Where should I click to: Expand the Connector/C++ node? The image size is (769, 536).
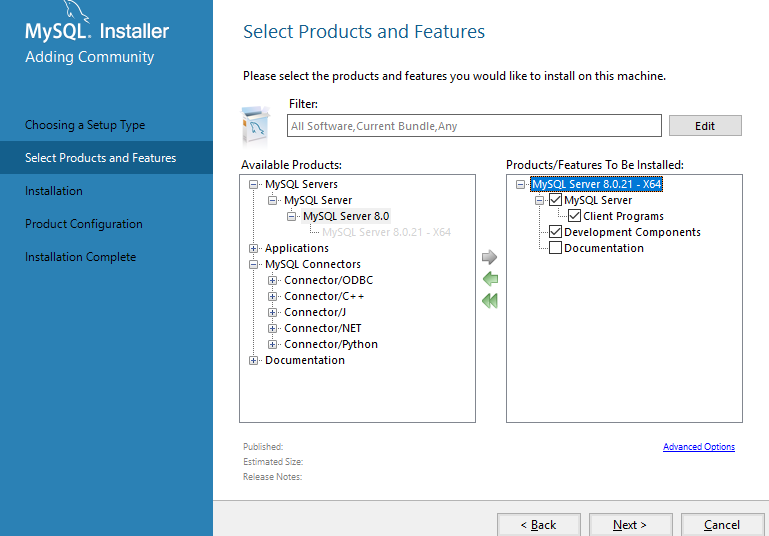tap(272, 296)
